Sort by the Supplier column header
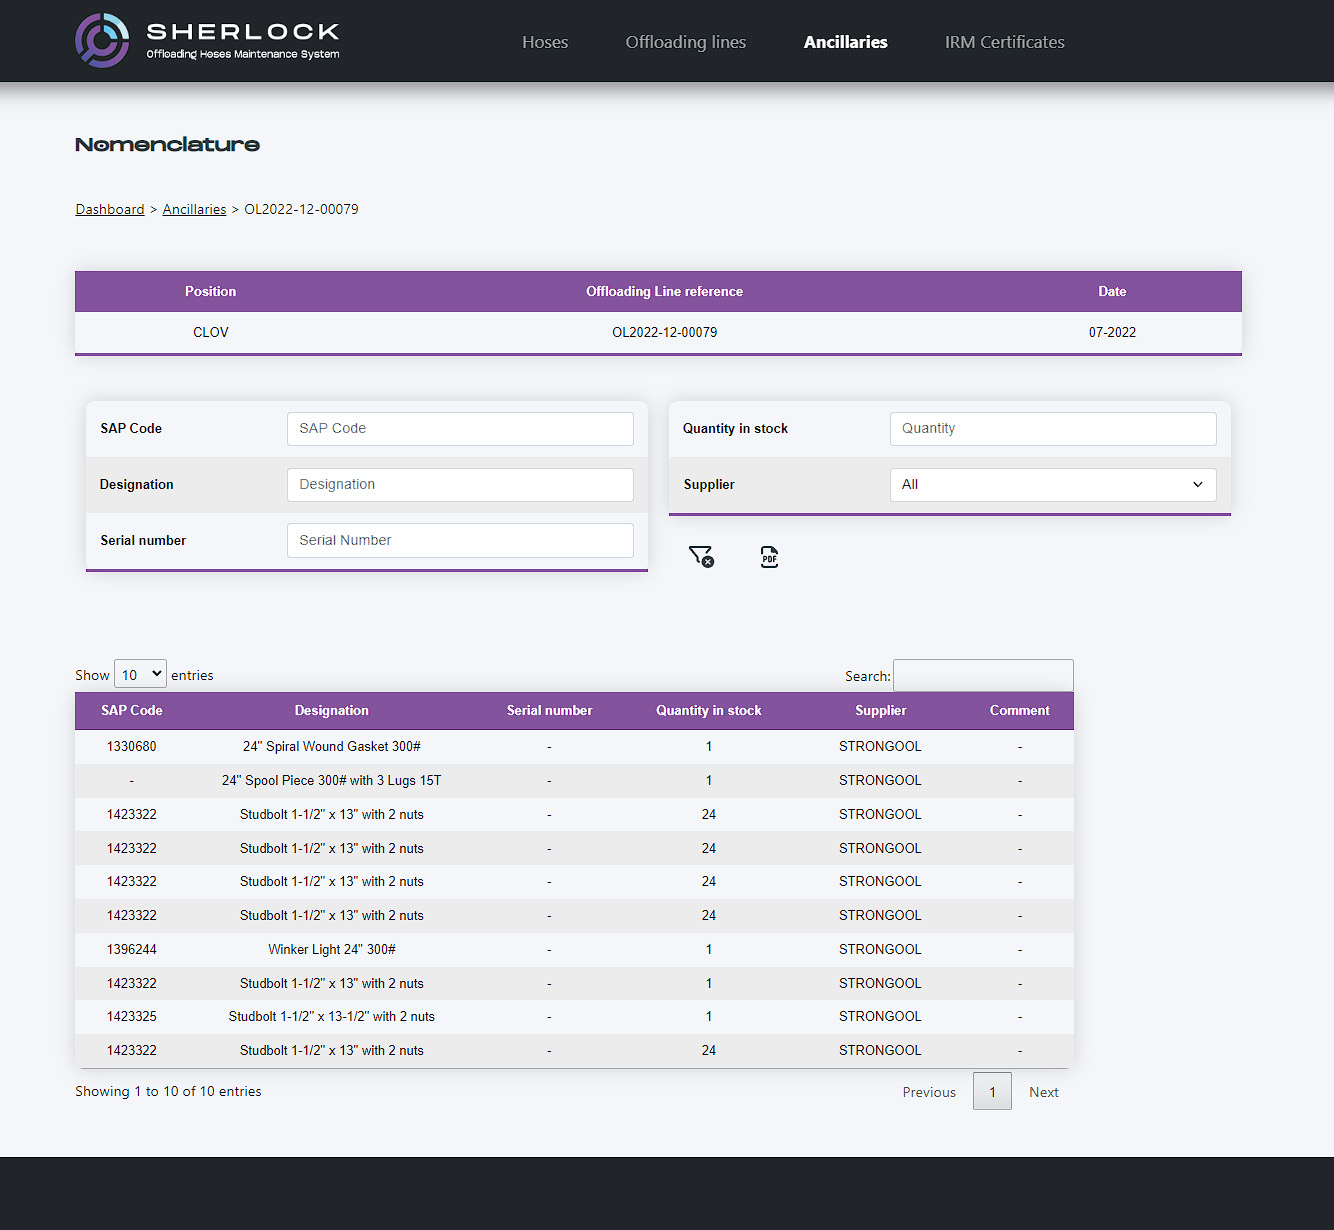This screenshot has height=1230, width=1334. [x=881, y=711]
